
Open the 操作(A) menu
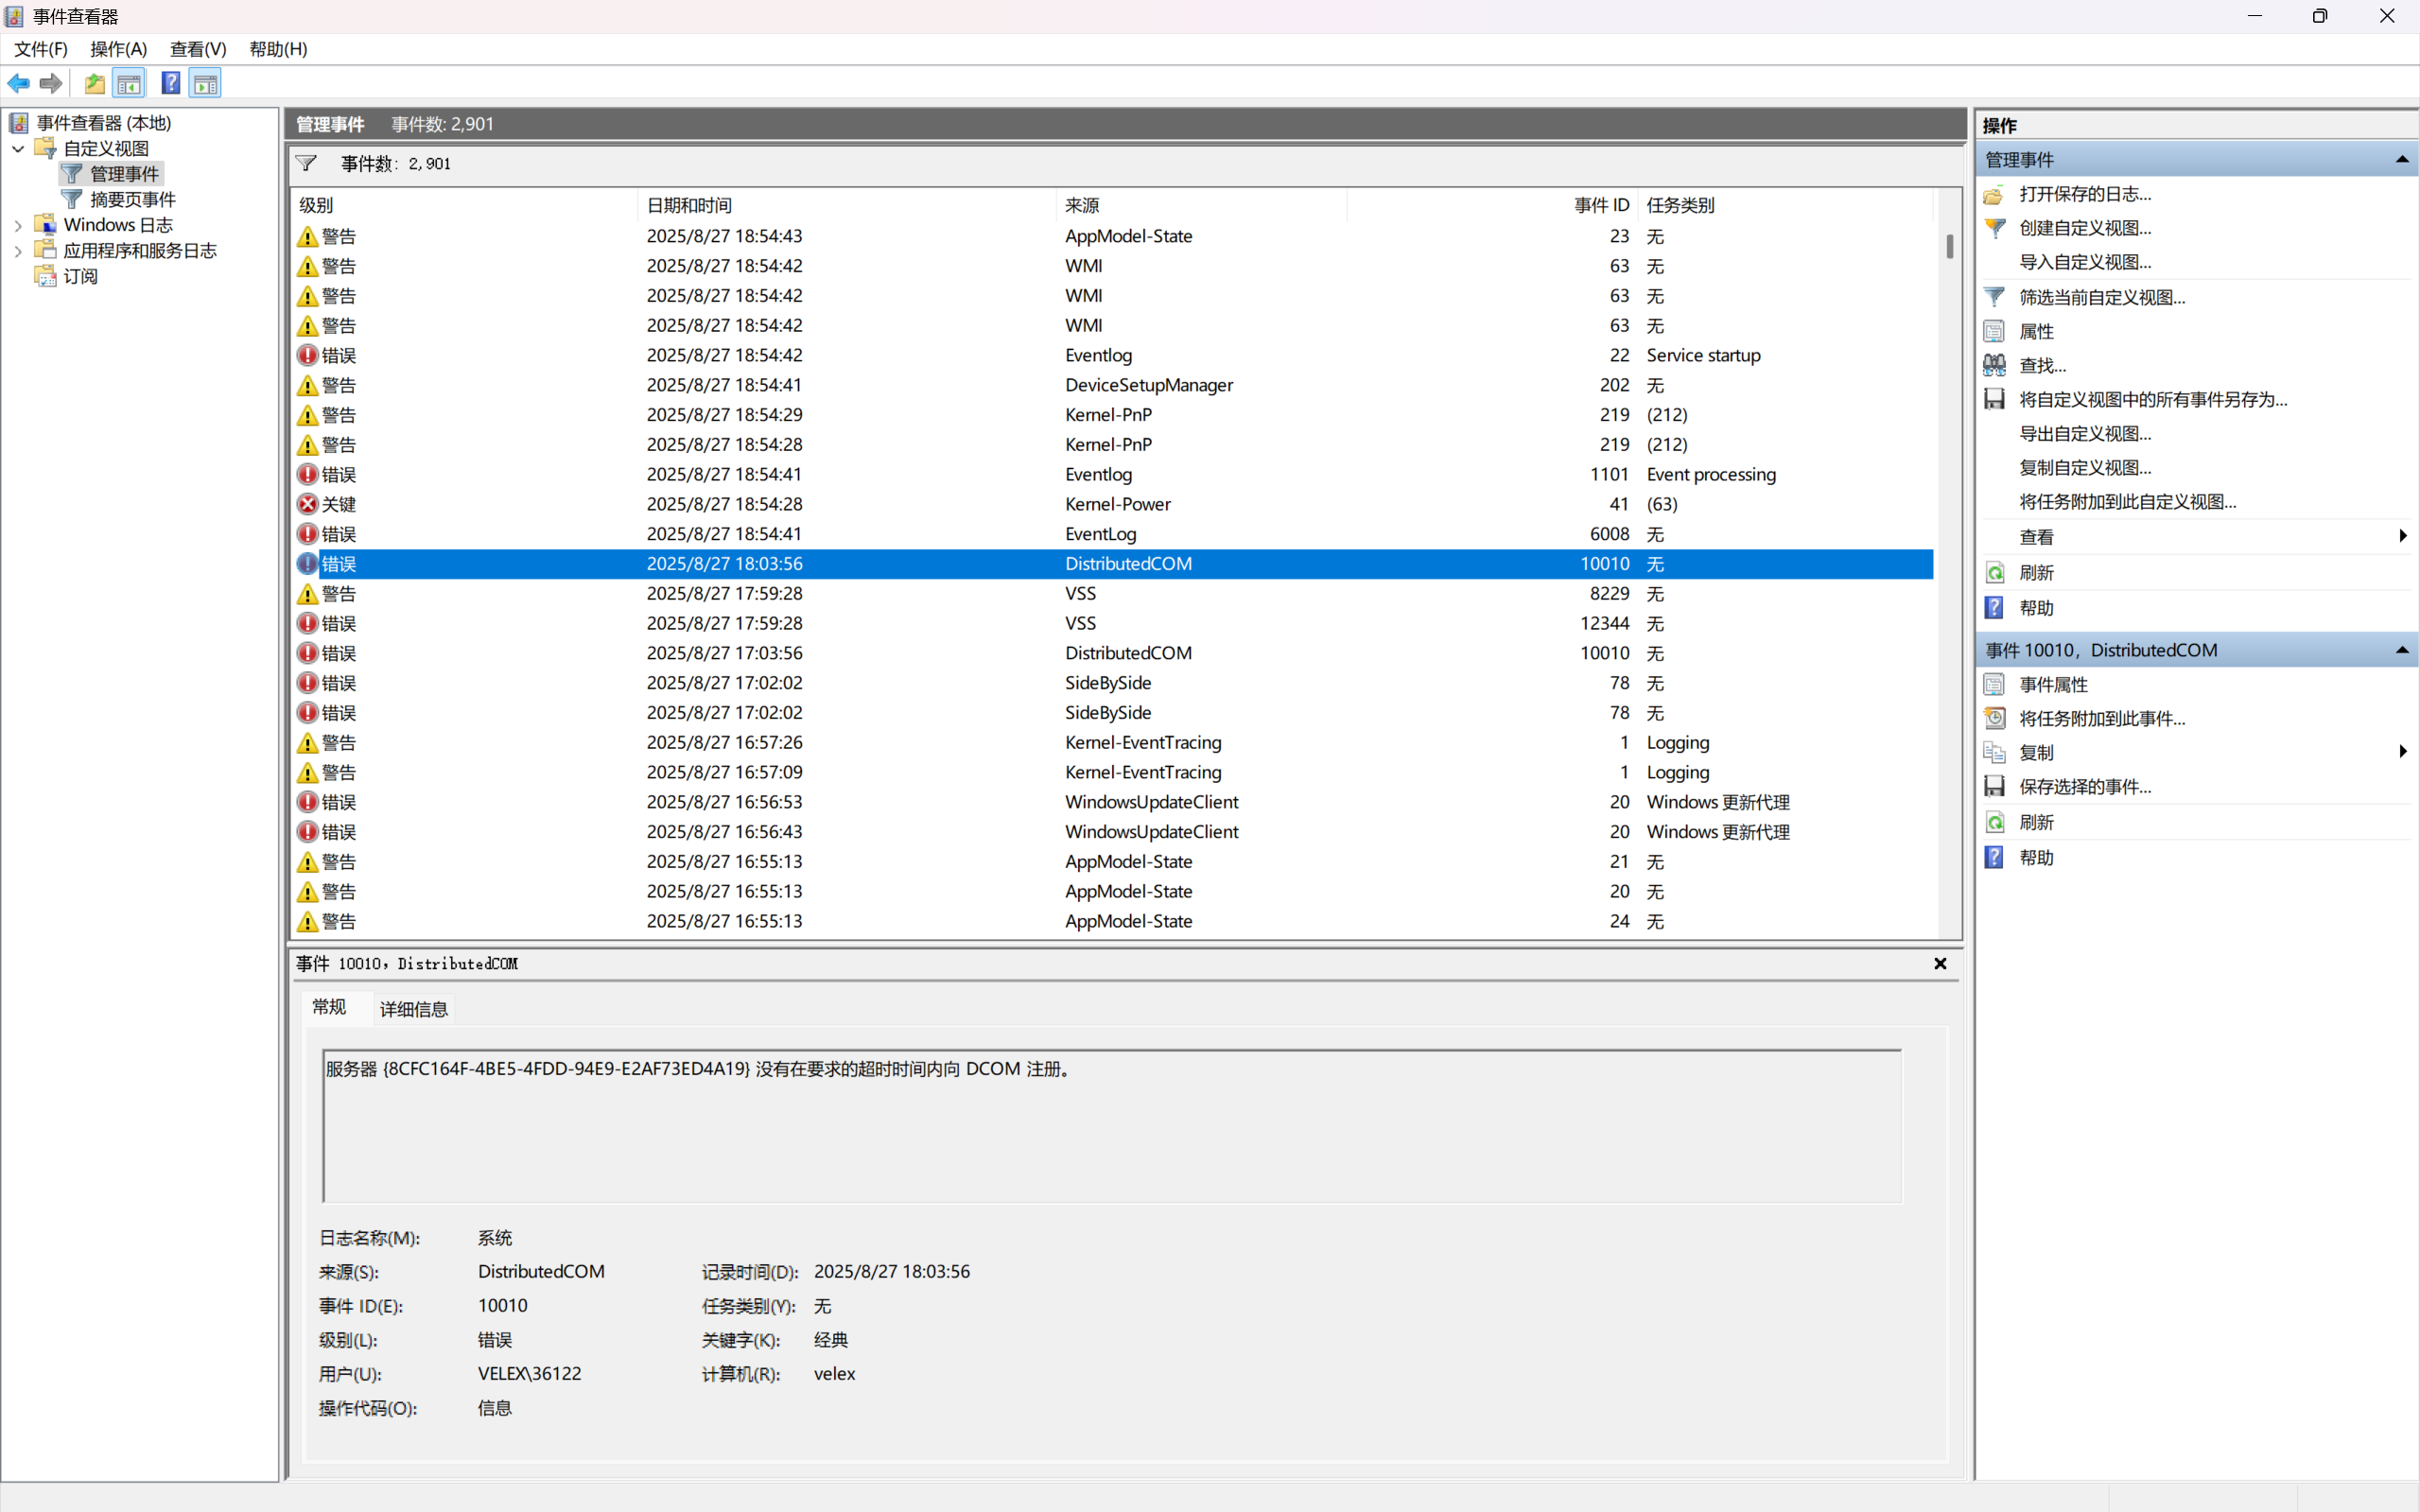coord(118,49)
